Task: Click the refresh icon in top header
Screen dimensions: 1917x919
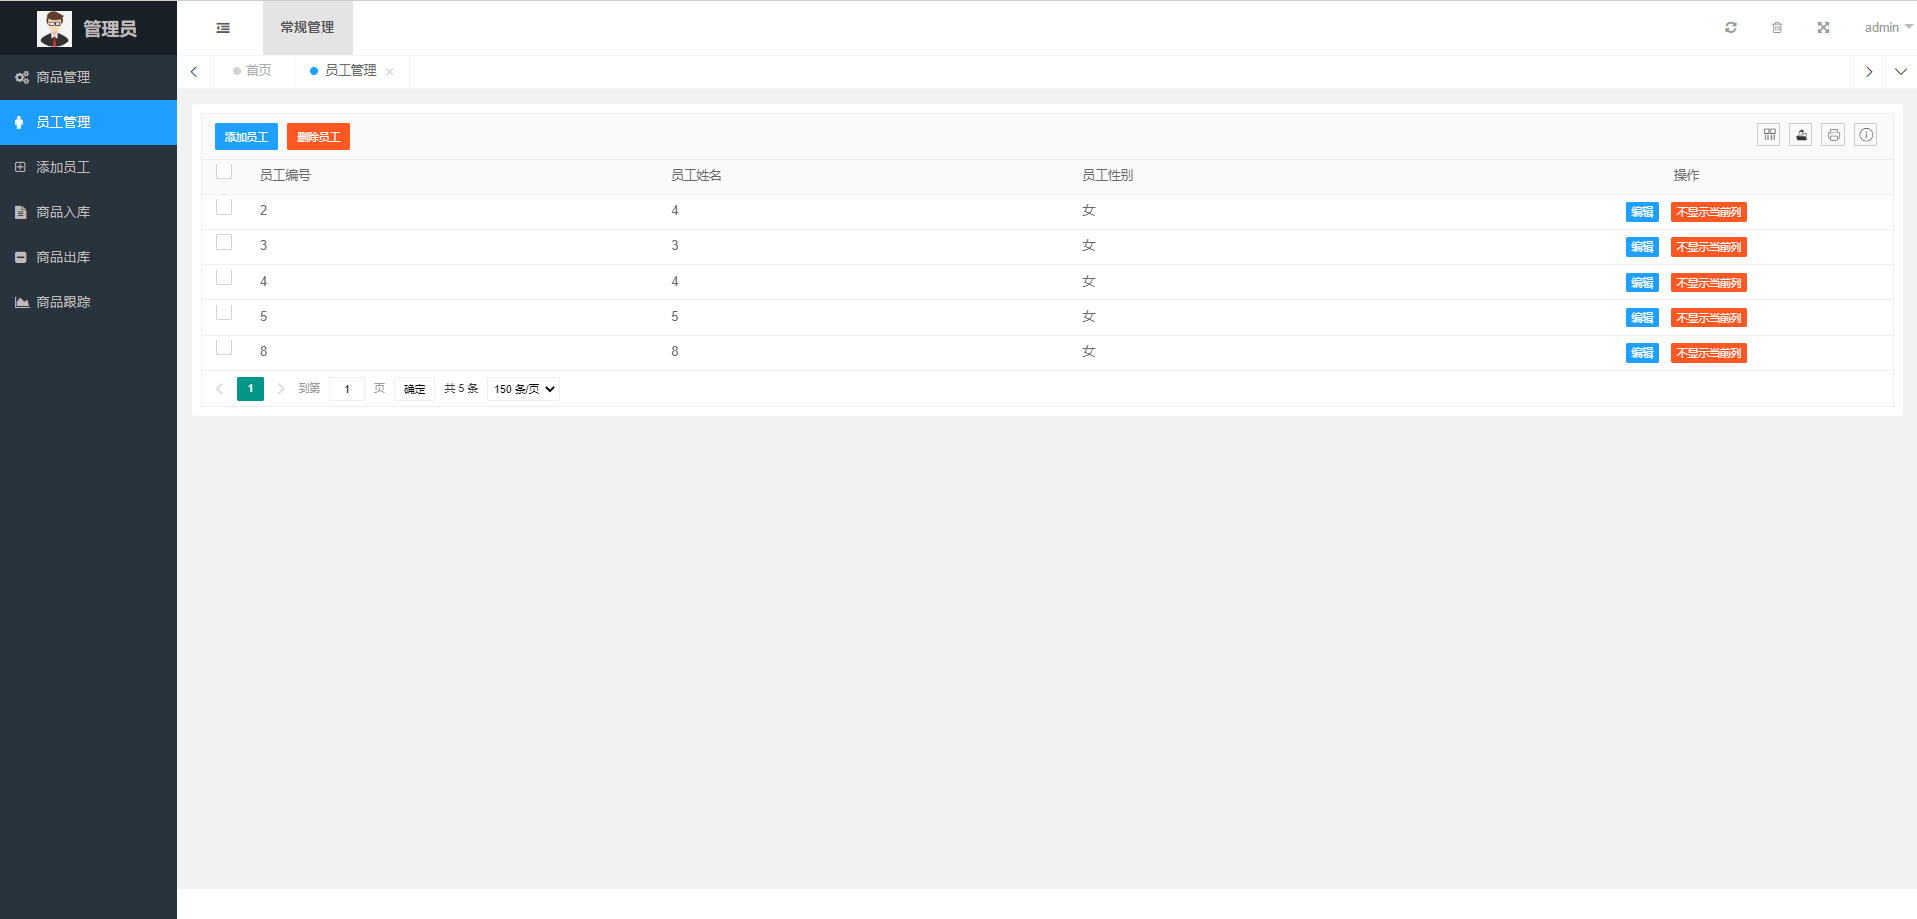Action: 1731,28
